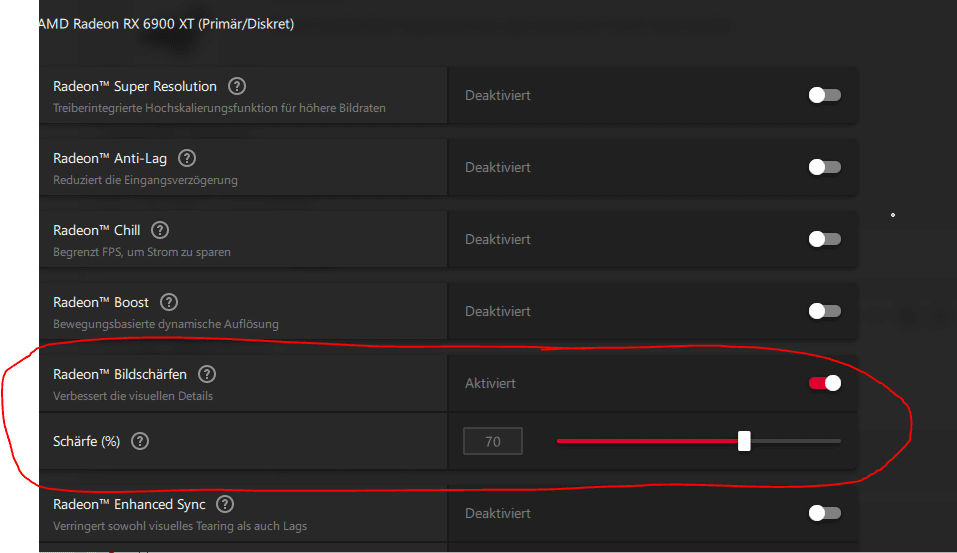Activate the Radeon Chill toggle

click(825, 239)
